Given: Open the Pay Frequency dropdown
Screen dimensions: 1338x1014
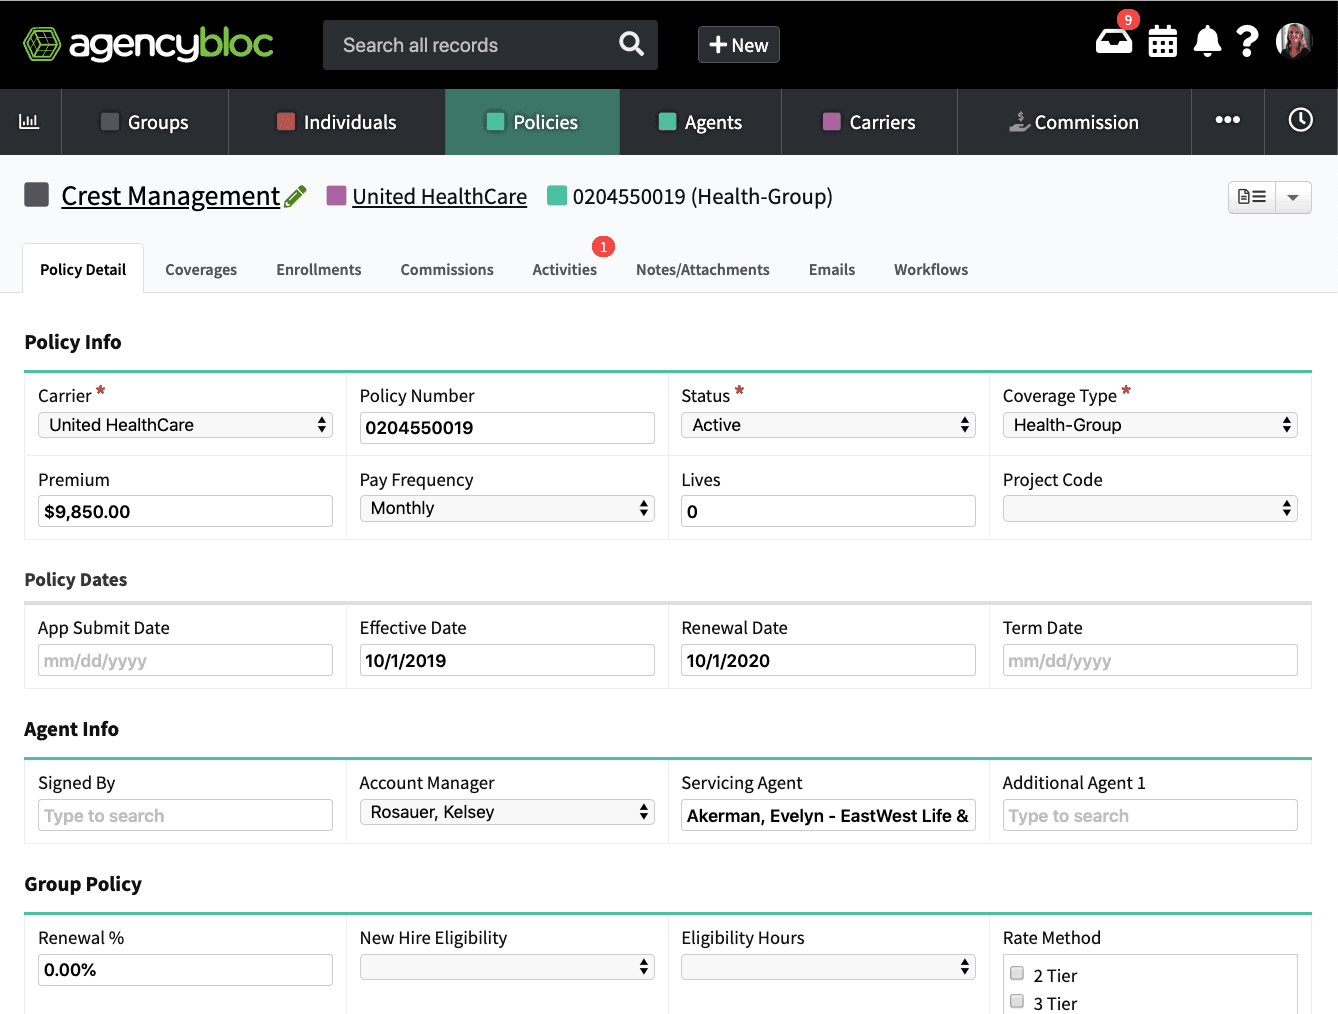Looking at the screenshot, I should [506, 508].
